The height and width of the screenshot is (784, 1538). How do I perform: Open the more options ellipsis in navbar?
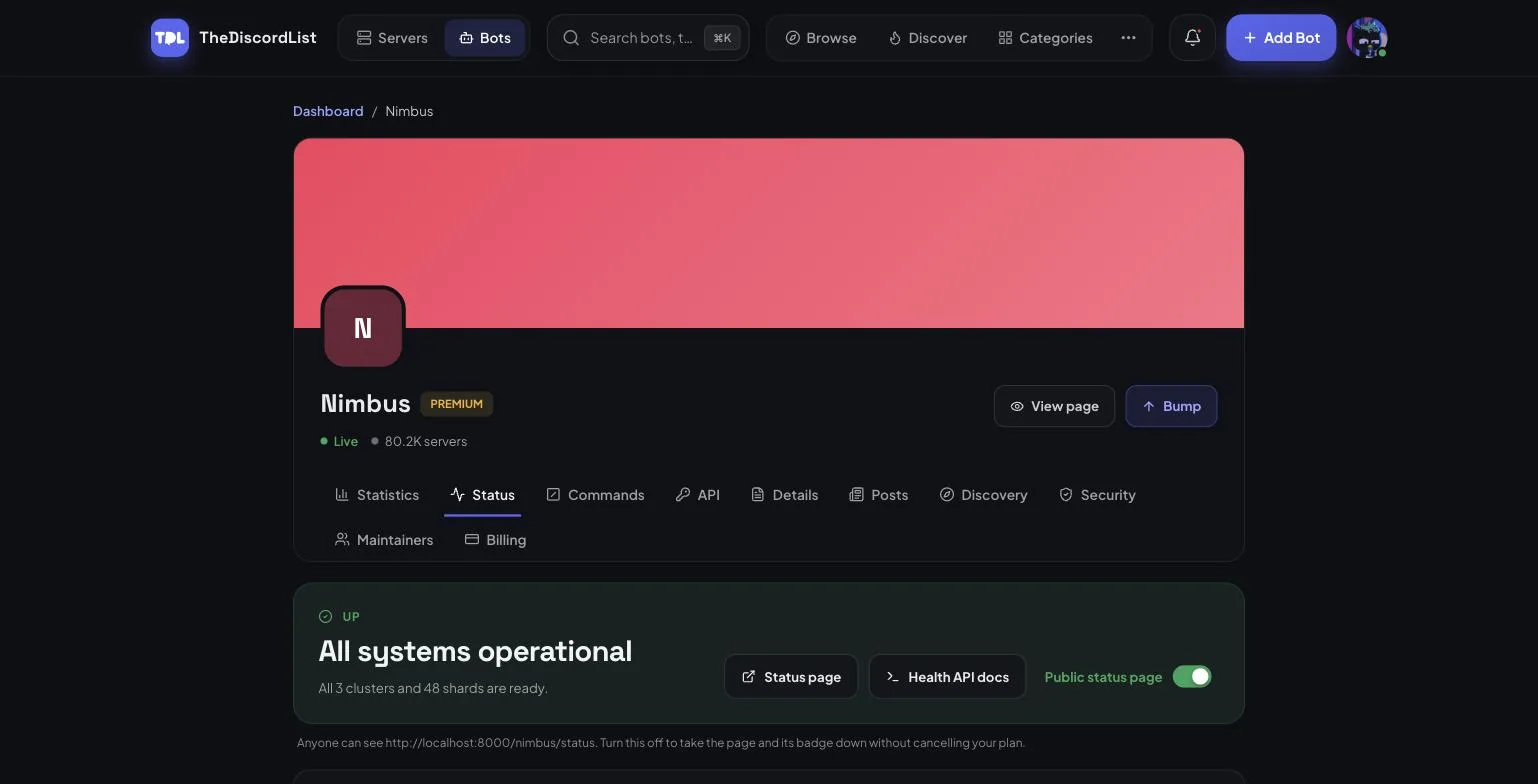pyautogui.click(x=1128, y=38)
